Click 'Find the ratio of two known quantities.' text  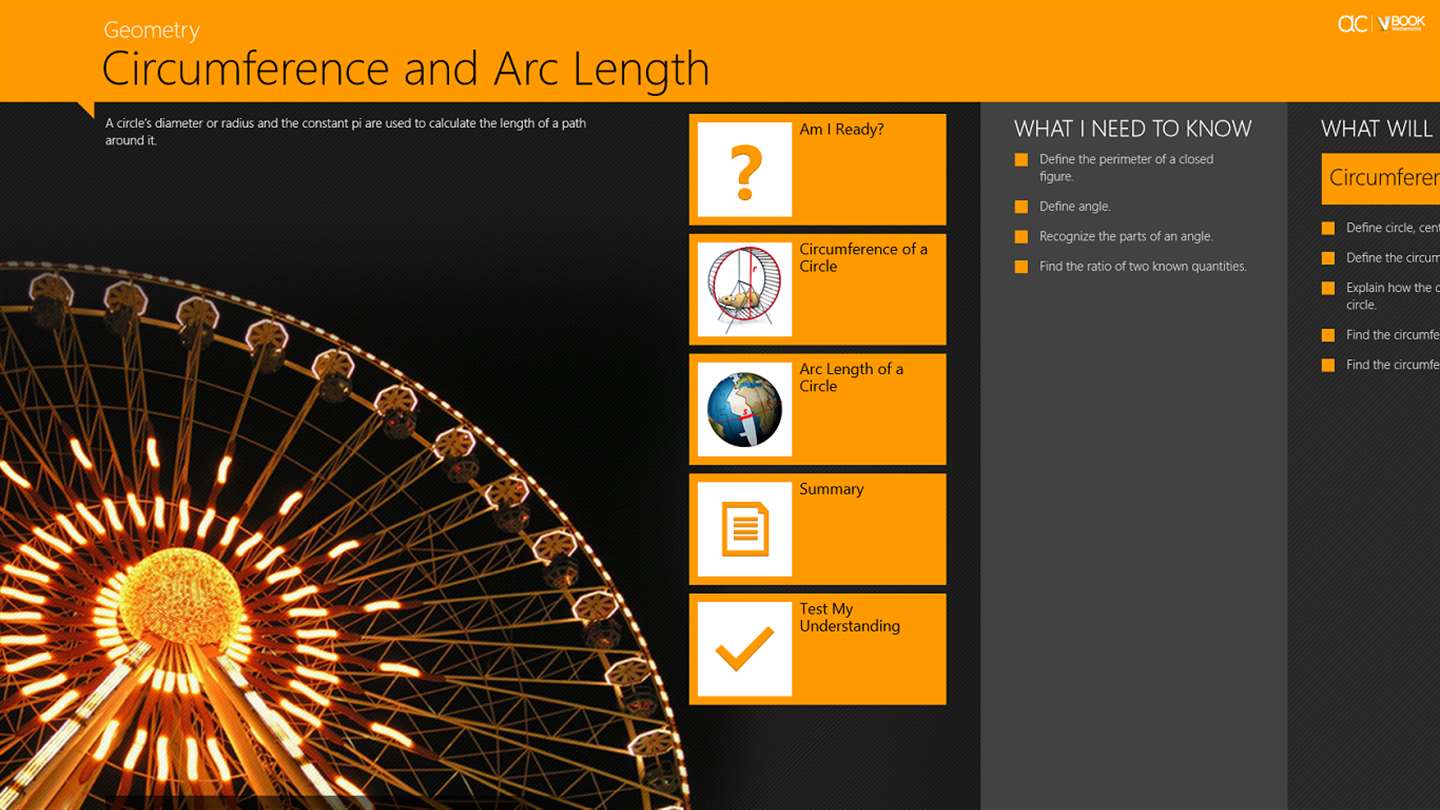tap(1143, 266)
